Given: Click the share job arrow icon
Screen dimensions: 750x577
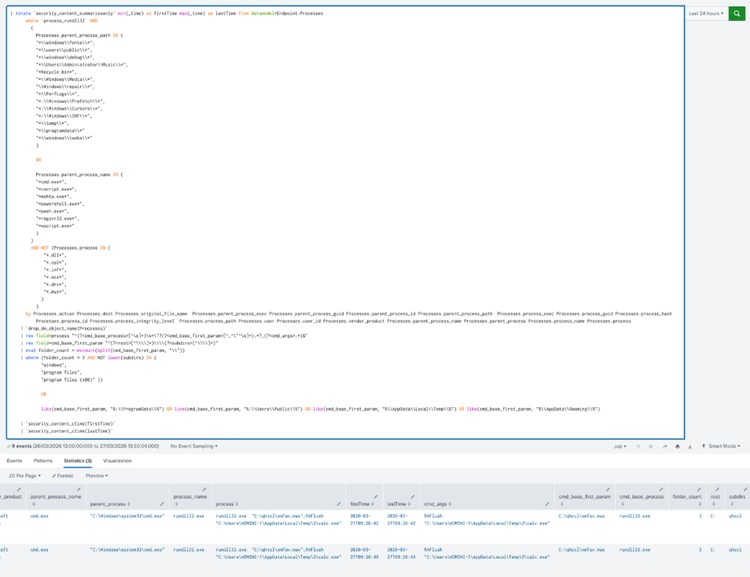Looking at the screenshot, I should click(664, 446).
